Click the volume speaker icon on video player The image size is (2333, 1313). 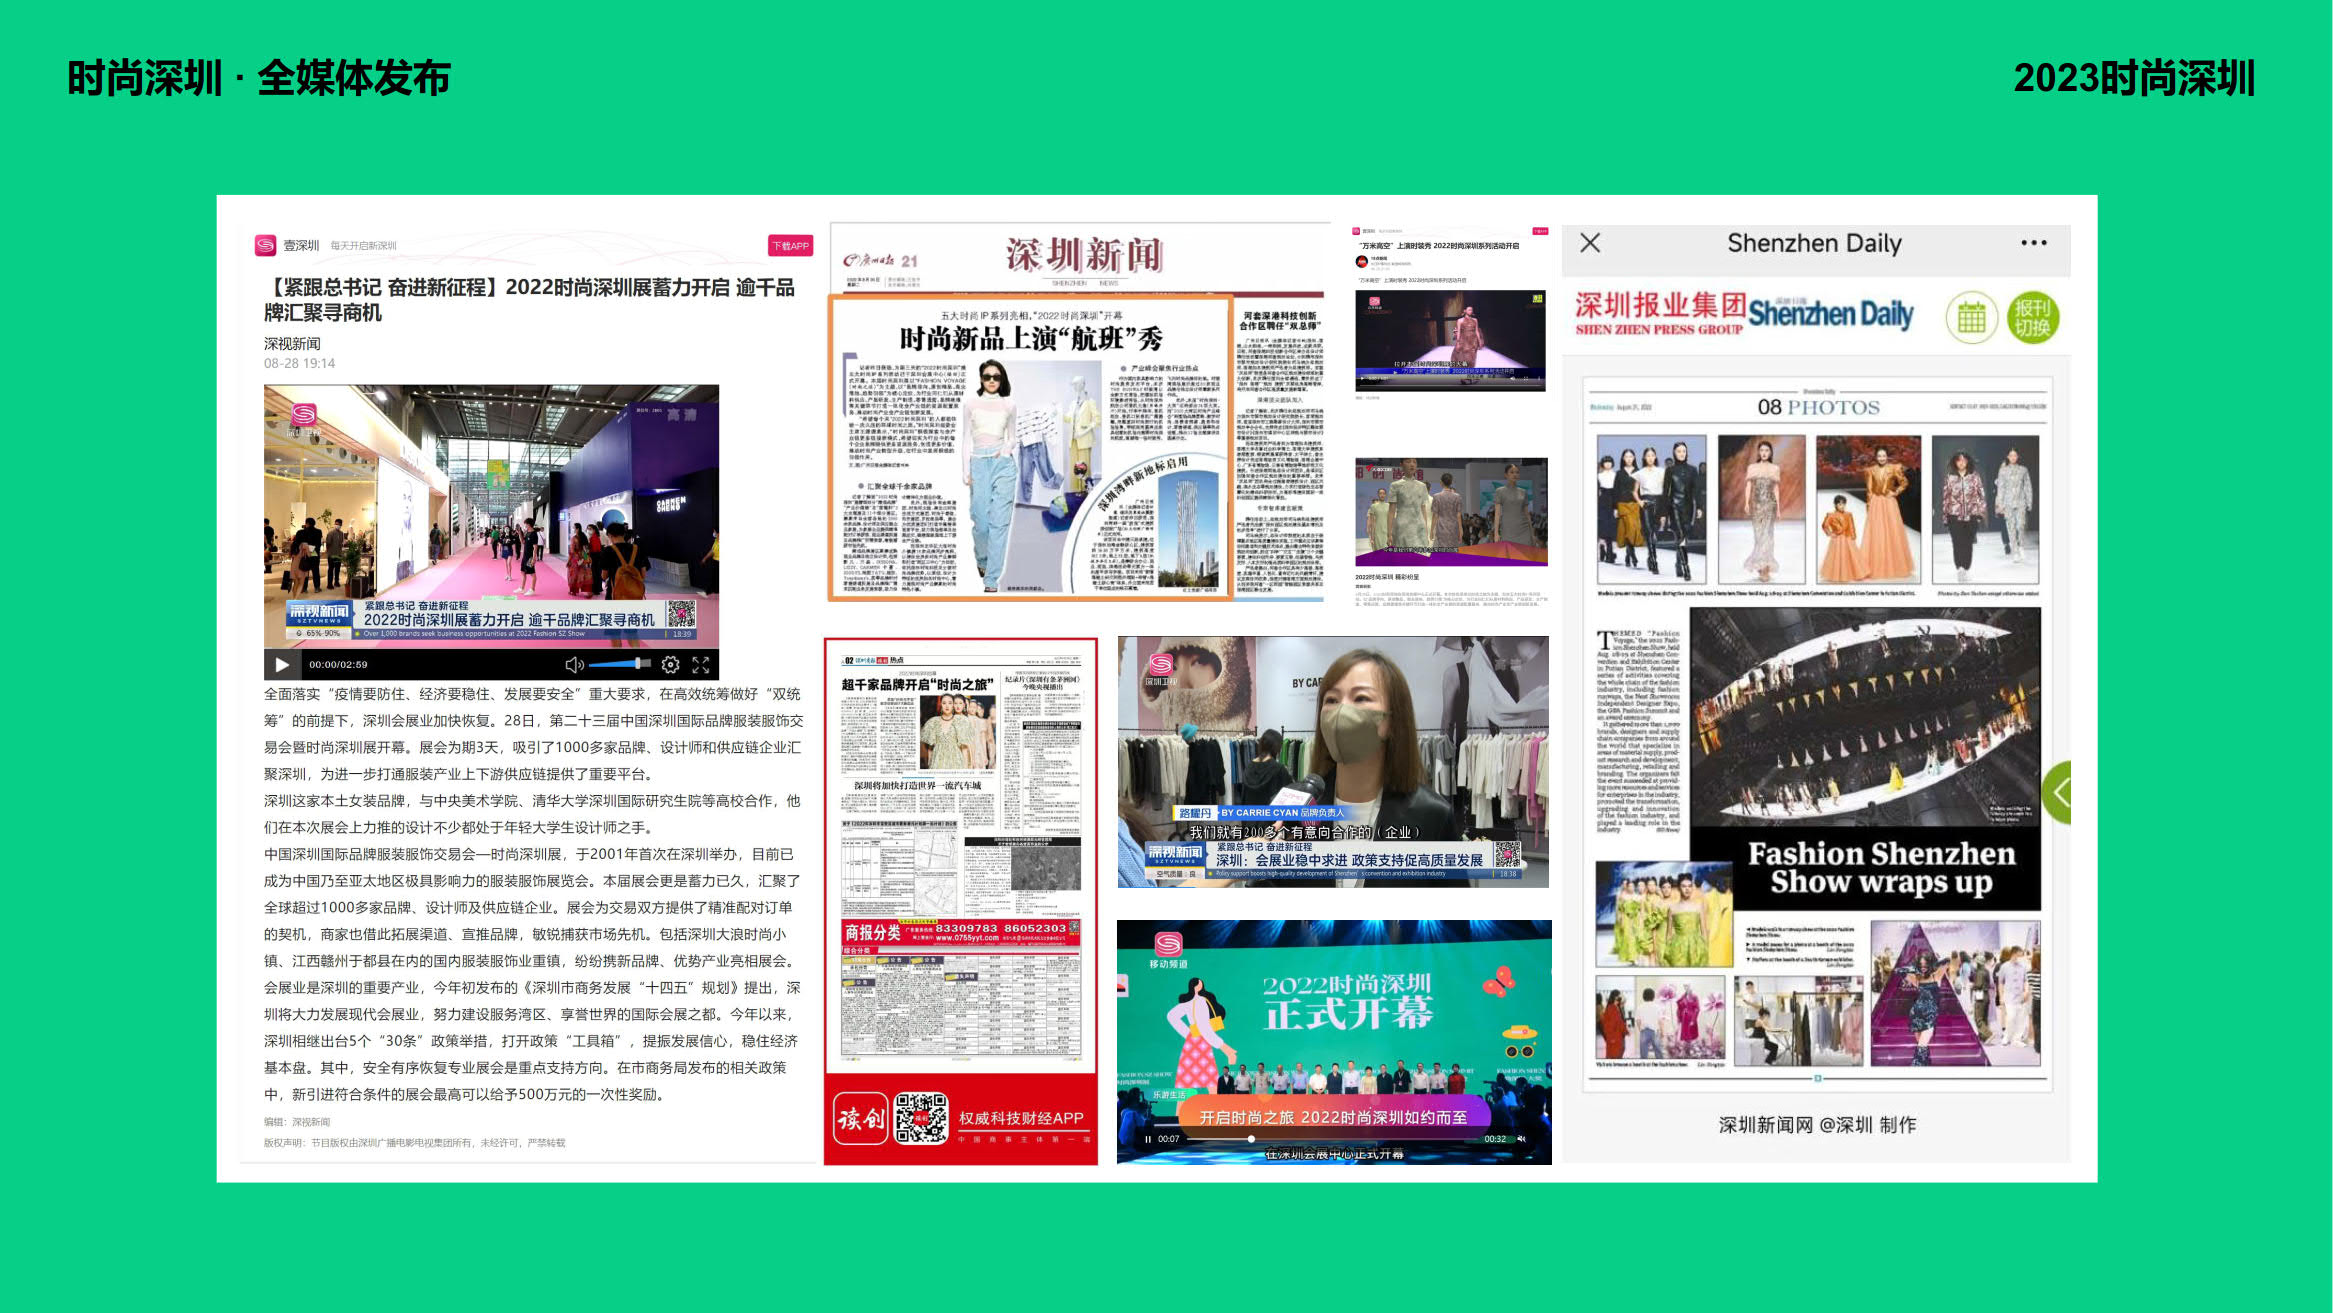574,664
